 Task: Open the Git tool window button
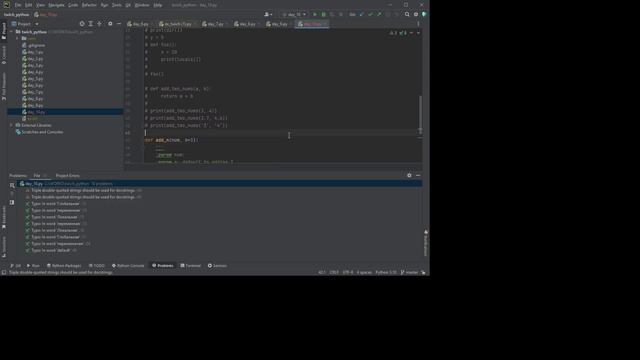click(x=16, y=266)
